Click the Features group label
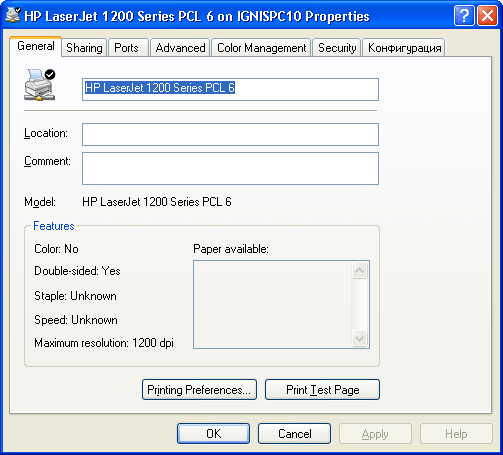The image size is (503, 455). (54, 226)
